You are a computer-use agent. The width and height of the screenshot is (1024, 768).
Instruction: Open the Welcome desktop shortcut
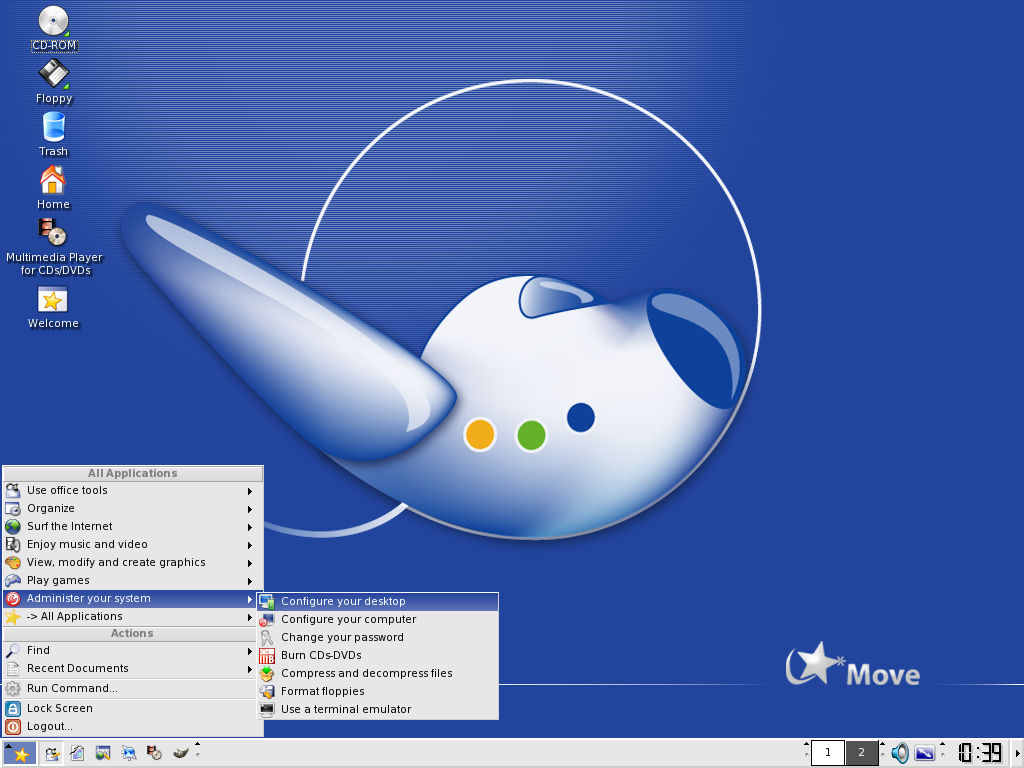click(x=54, y=307)
